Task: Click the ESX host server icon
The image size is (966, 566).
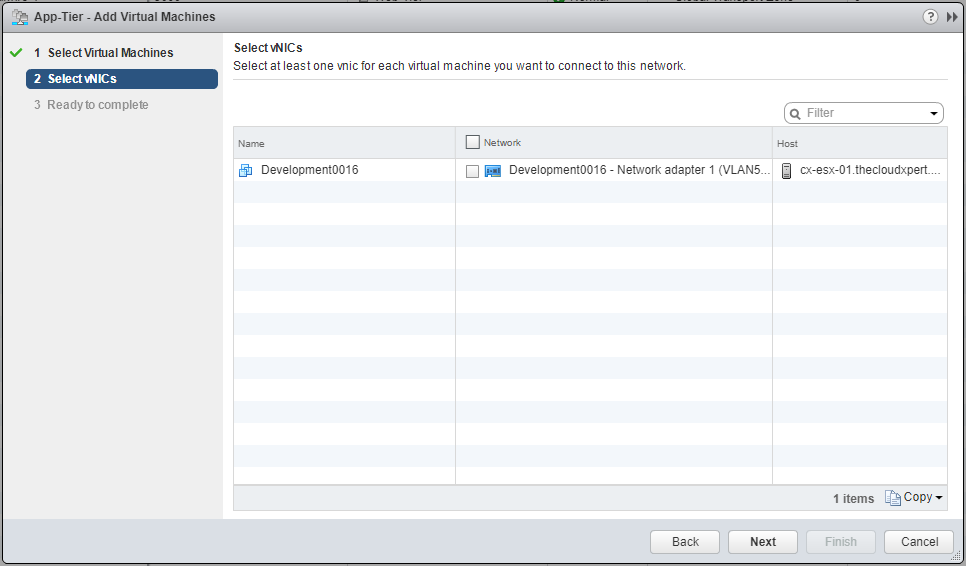Action: pyautogui.click(x=786, y=171)
